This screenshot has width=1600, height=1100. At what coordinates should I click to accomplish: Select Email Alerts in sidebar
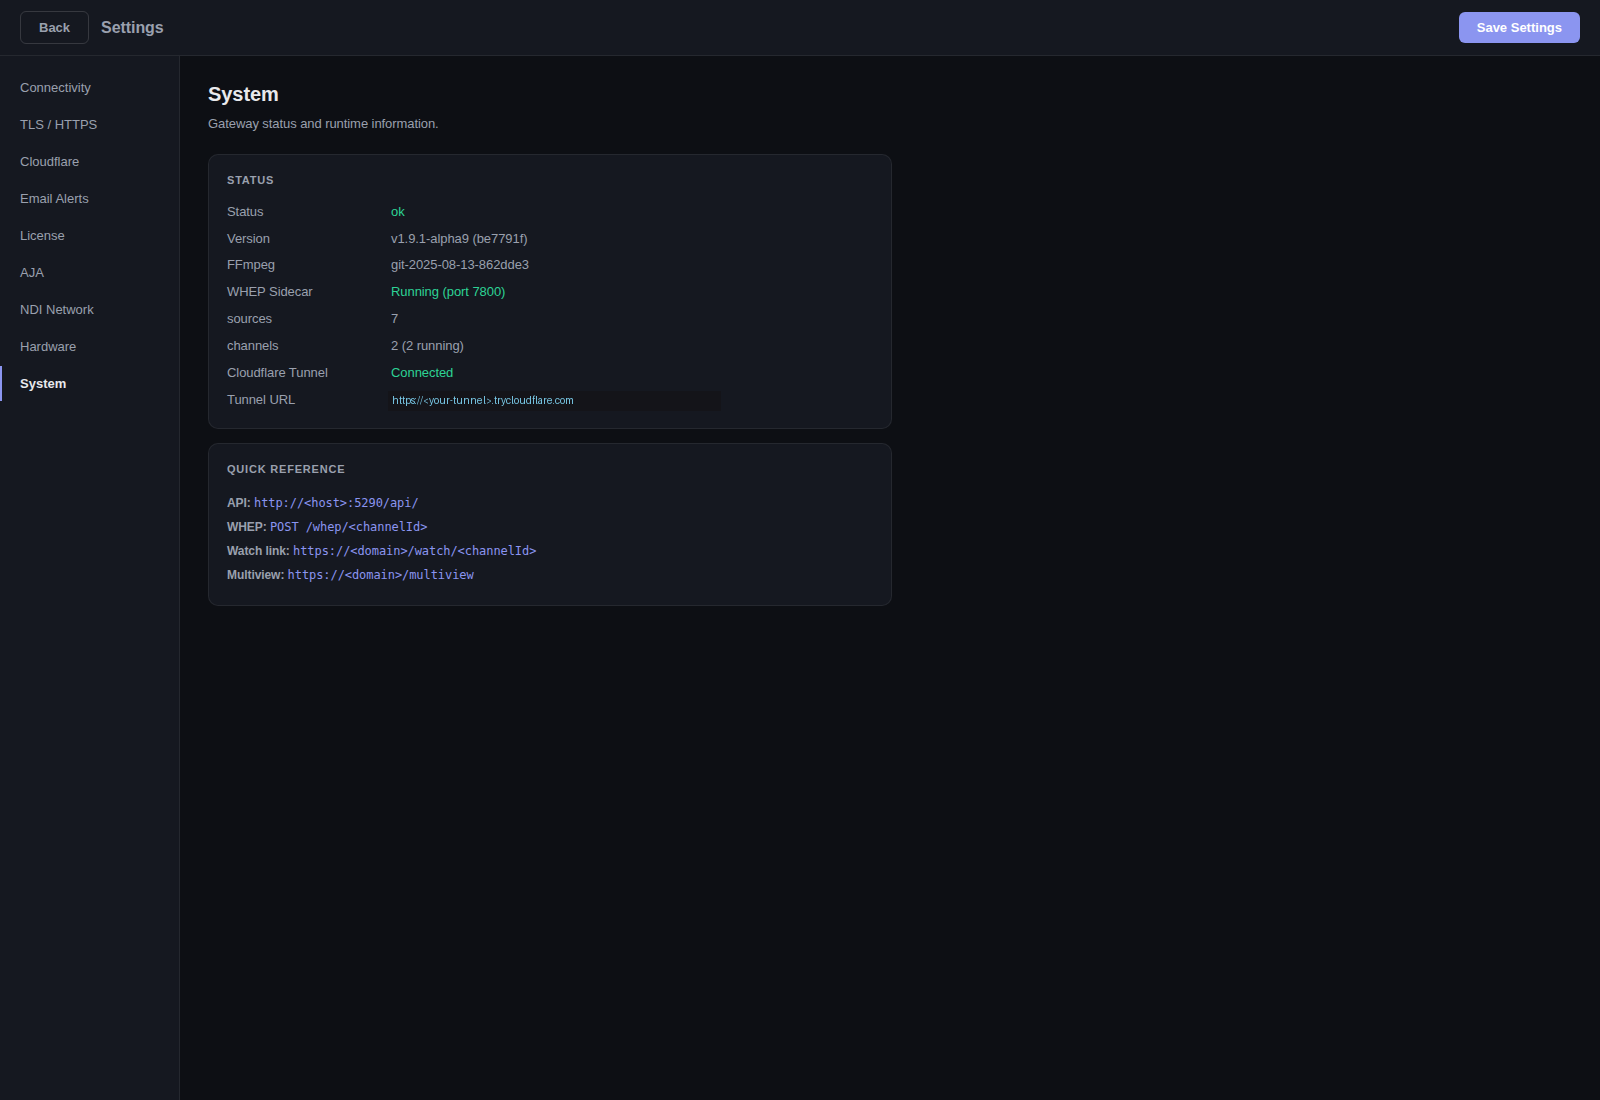(x=90, y=199)
